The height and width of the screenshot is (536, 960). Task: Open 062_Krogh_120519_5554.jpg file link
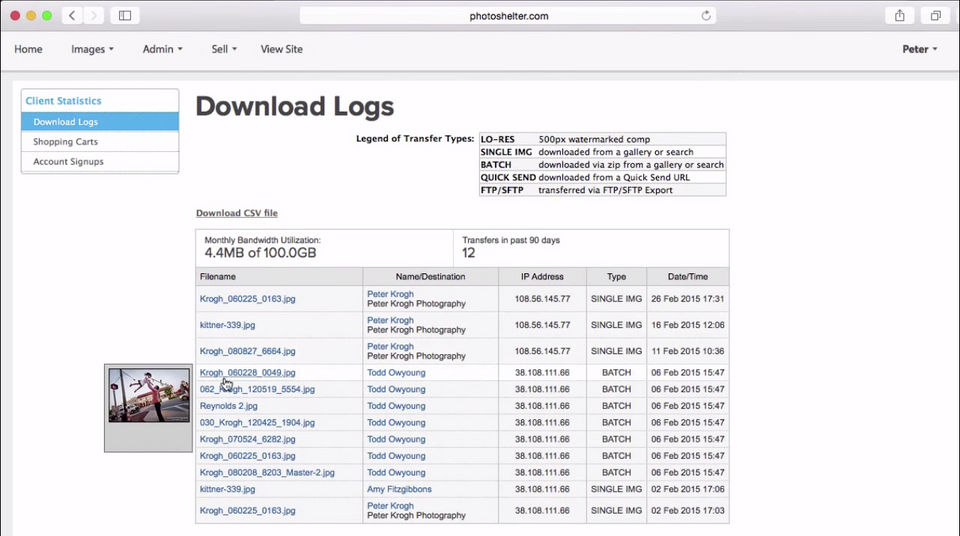257,389
